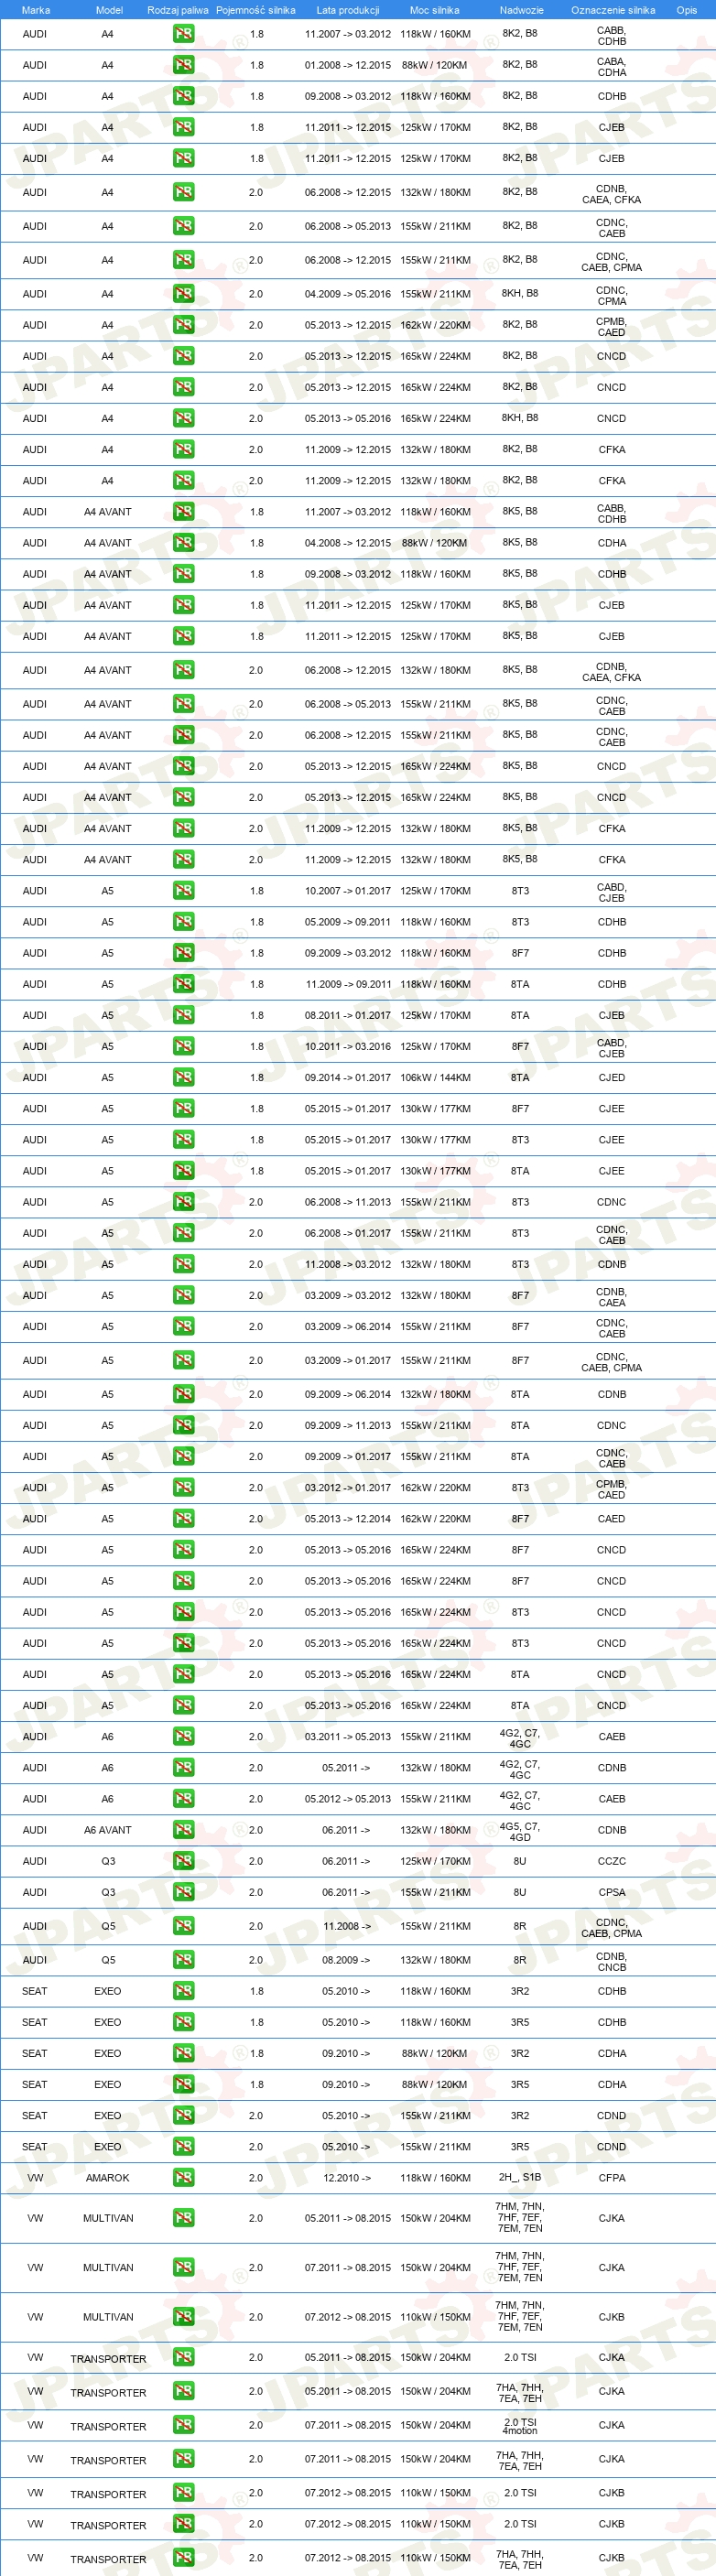Click petrol icon in SEAT EXEO 3R5 CDND row
This screenshot has width=716, height=2576.
[183, 2147]
